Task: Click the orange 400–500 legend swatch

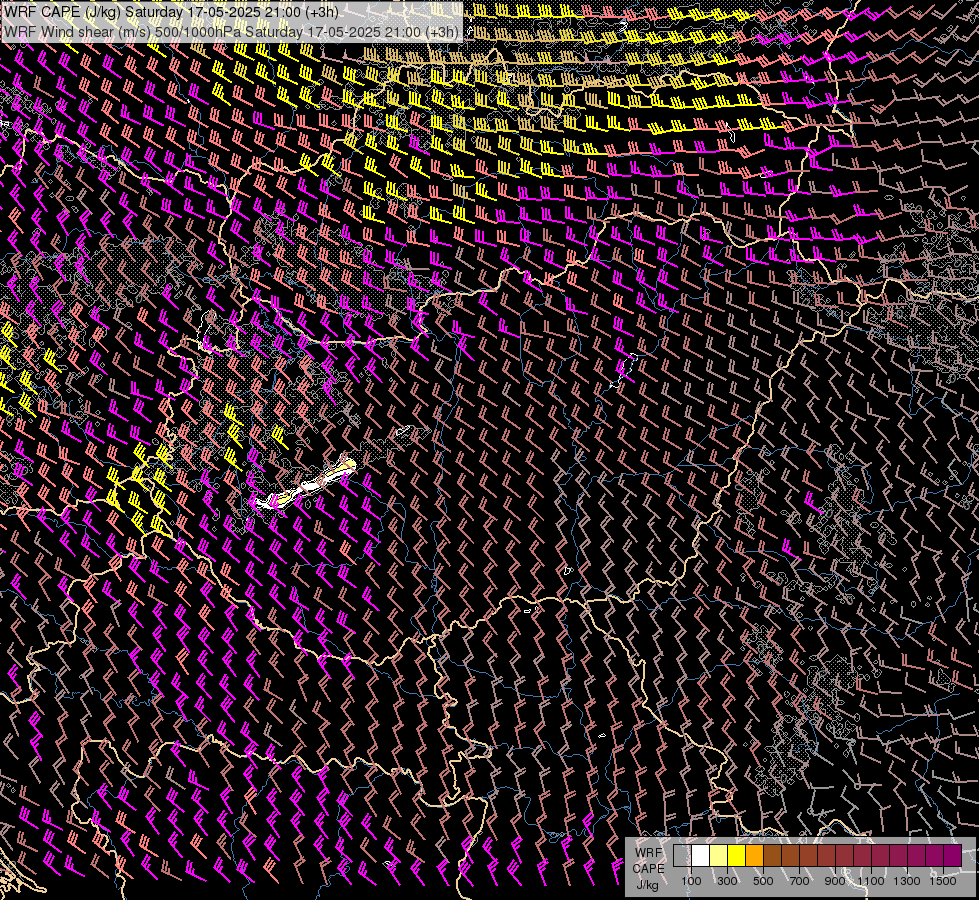Action: (755, 855)
